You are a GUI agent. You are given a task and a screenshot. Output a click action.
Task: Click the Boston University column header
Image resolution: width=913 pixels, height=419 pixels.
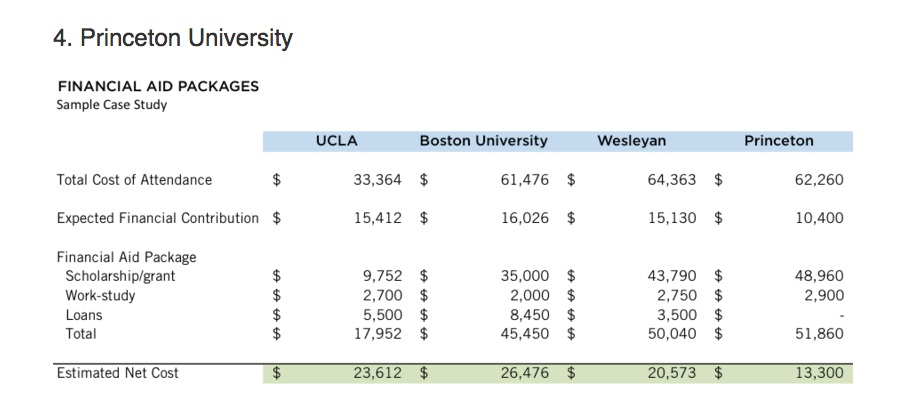click(x=483, y=141)
